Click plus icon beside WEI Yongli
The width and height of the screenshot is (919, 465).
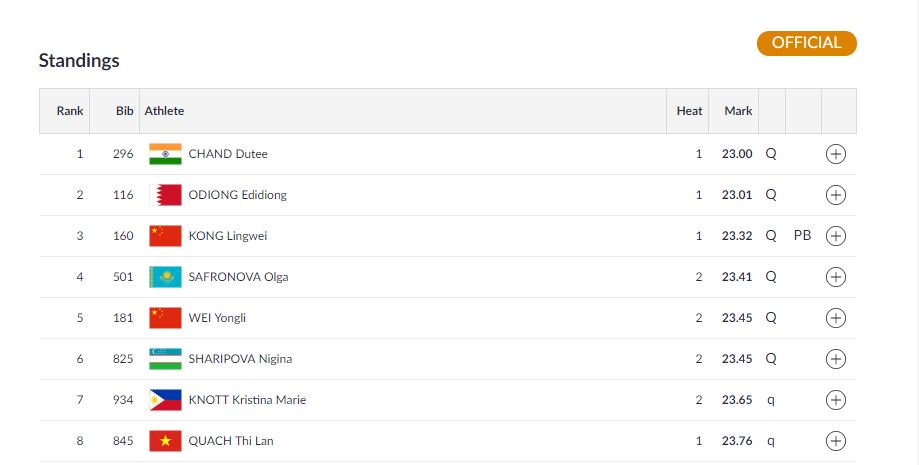836,318
